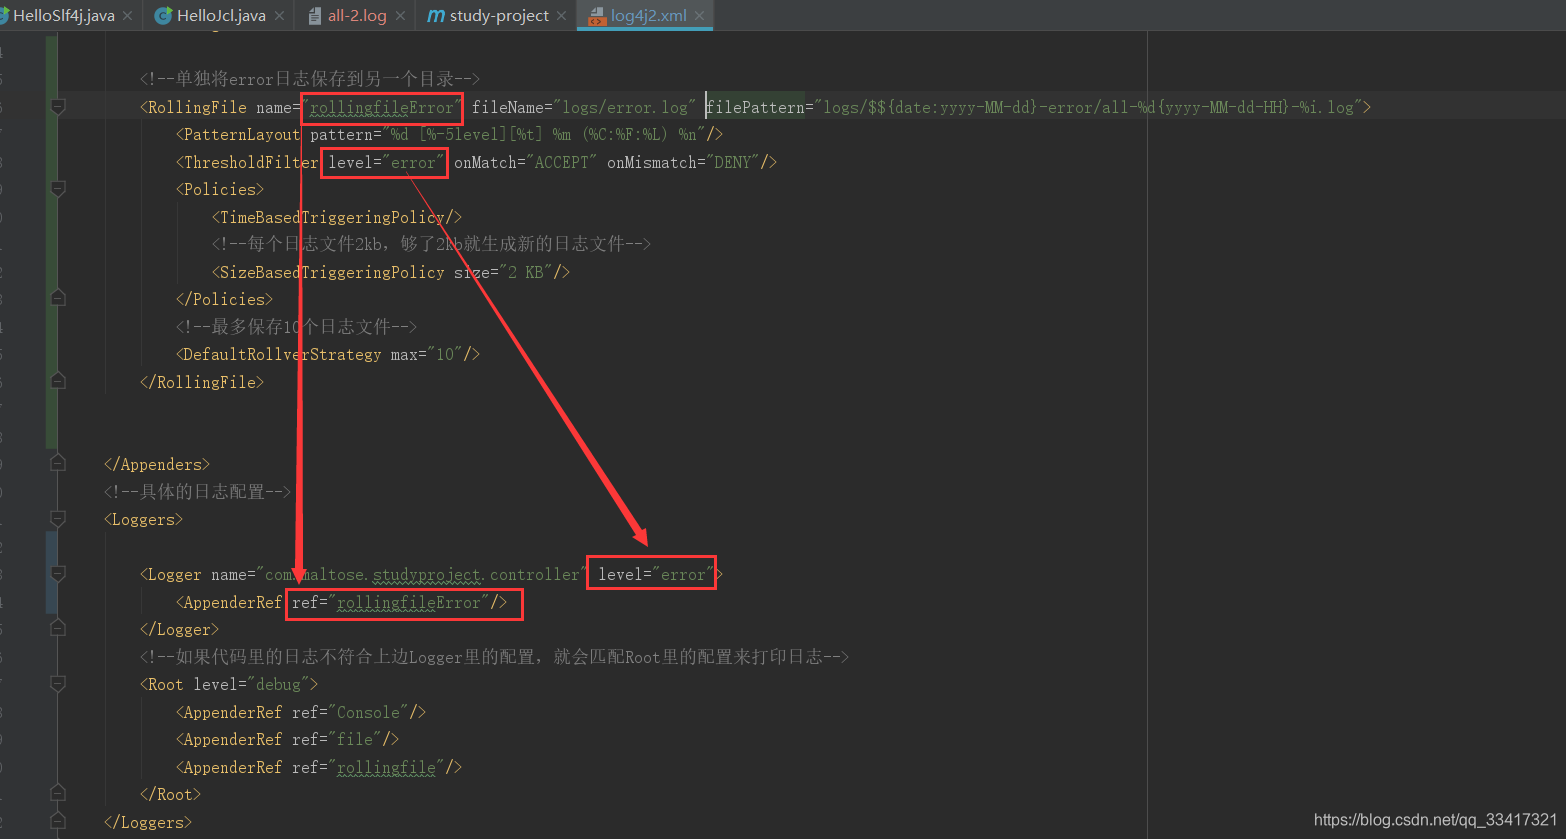
Task: Click AppenderRef ref="rollingfile" line
Action: tap(319, 767)
